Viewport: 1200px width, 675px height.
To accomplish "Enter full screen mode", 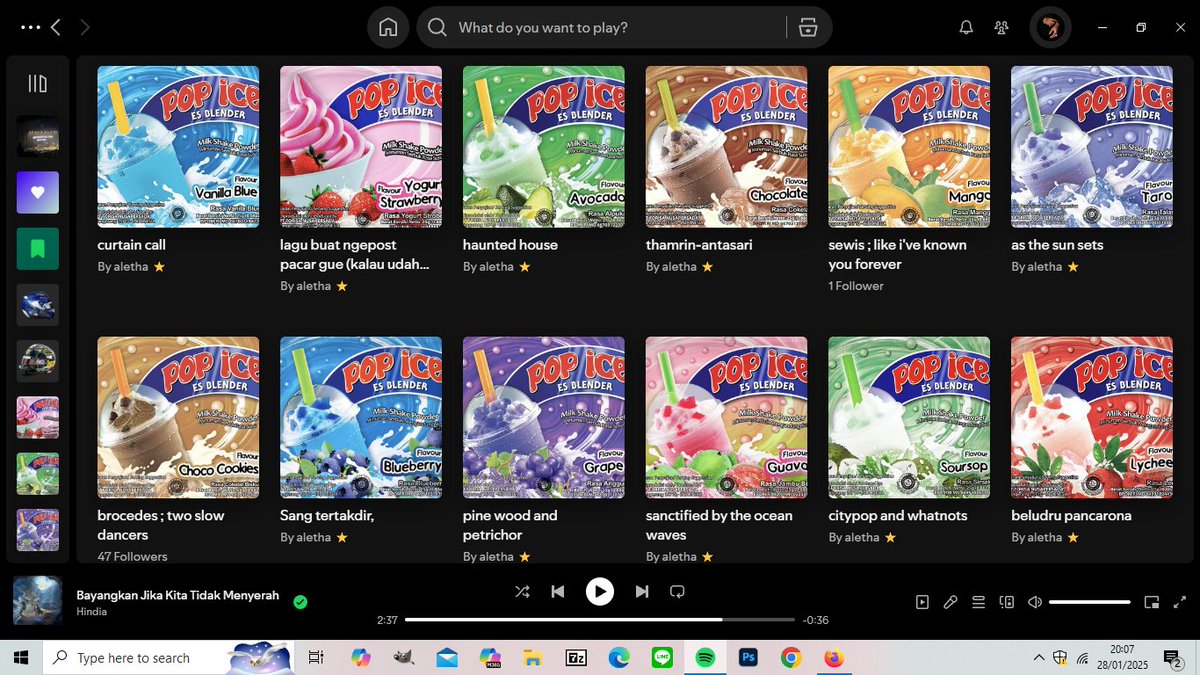I will pyautogui.click(x=1180, y=602).
